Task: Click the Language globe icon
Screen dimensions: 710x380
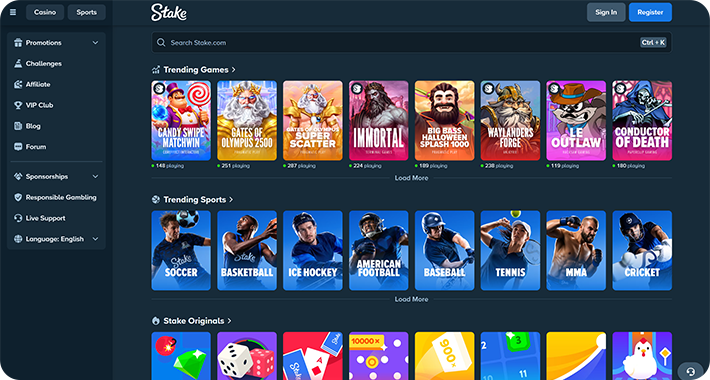Action: pos(18,239)
